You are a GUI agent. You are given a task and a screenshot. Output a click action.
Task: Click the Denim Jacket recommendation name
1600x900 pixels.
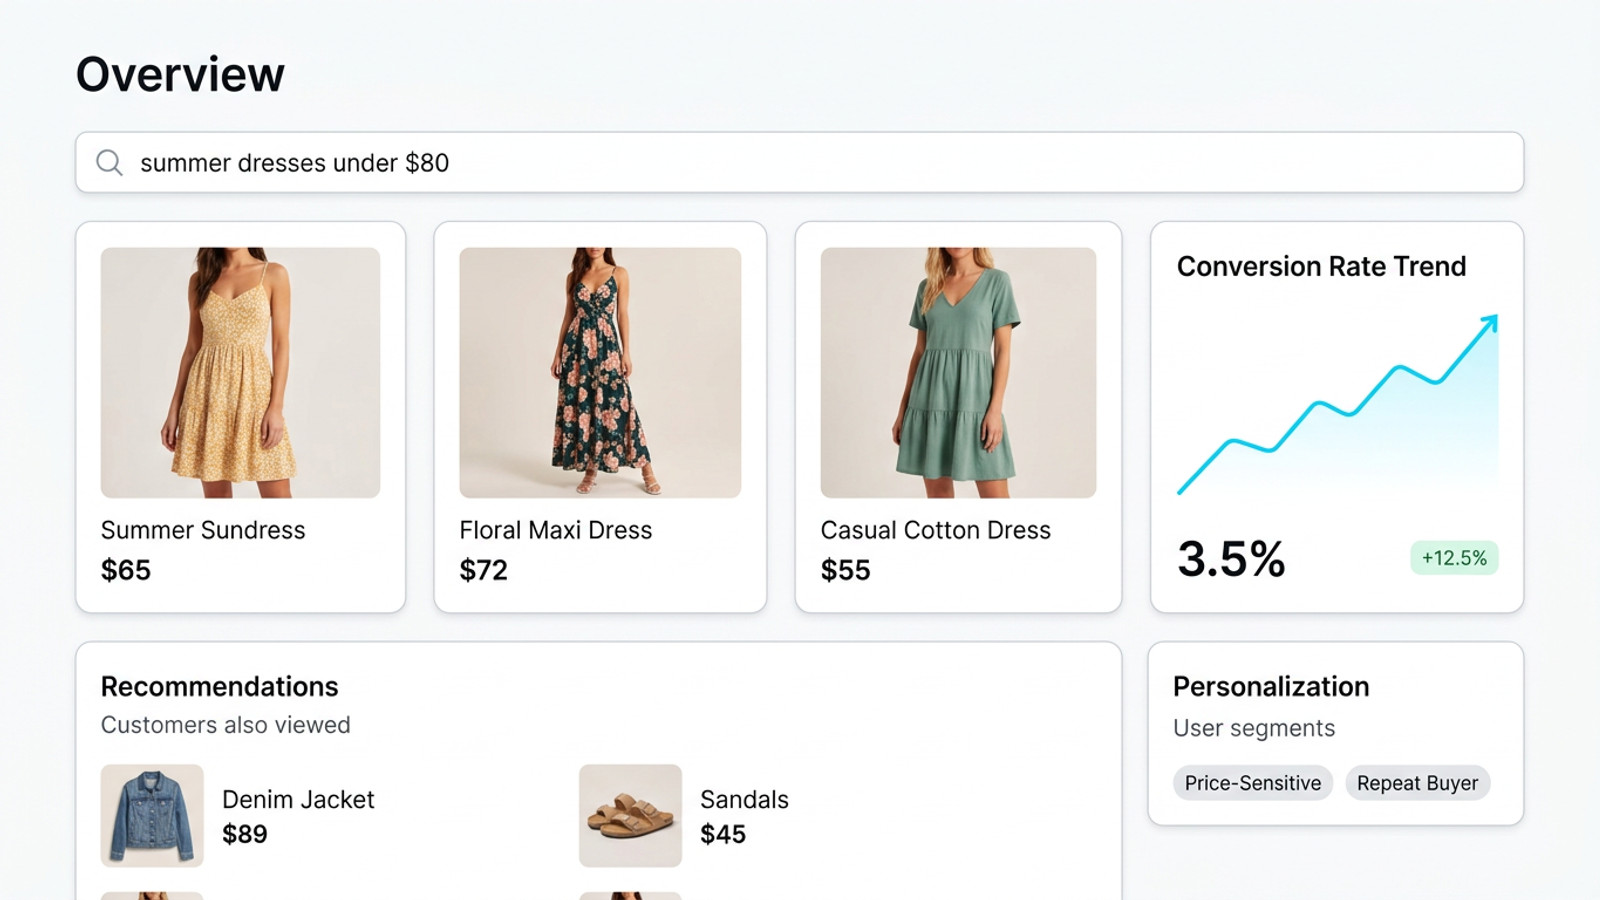[x=298, y=800]
